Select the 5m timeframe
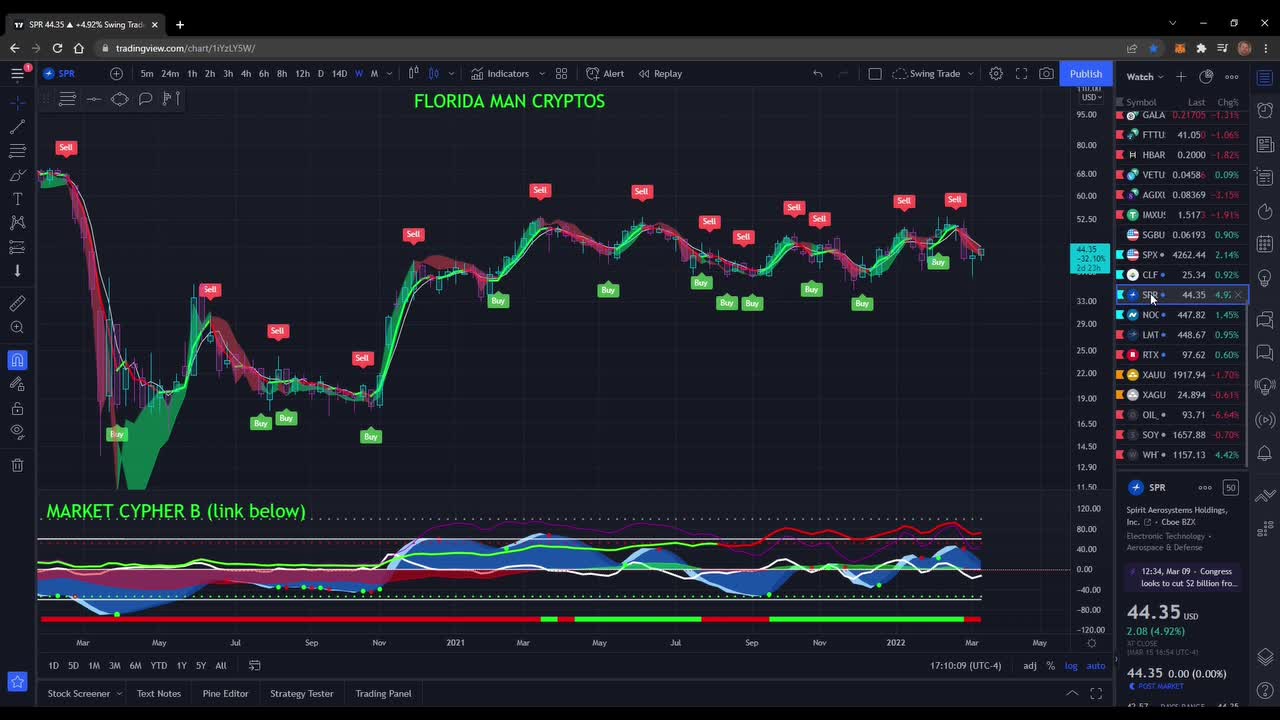The image size is (1280, 720). [147, 73]
